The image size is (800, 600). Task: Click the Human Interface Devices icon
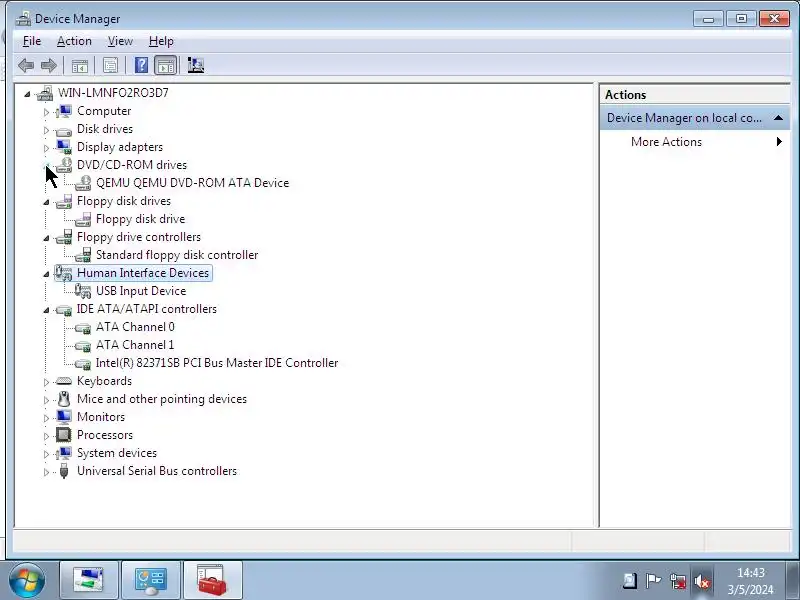pyautogui.click(x=64, y=273)
